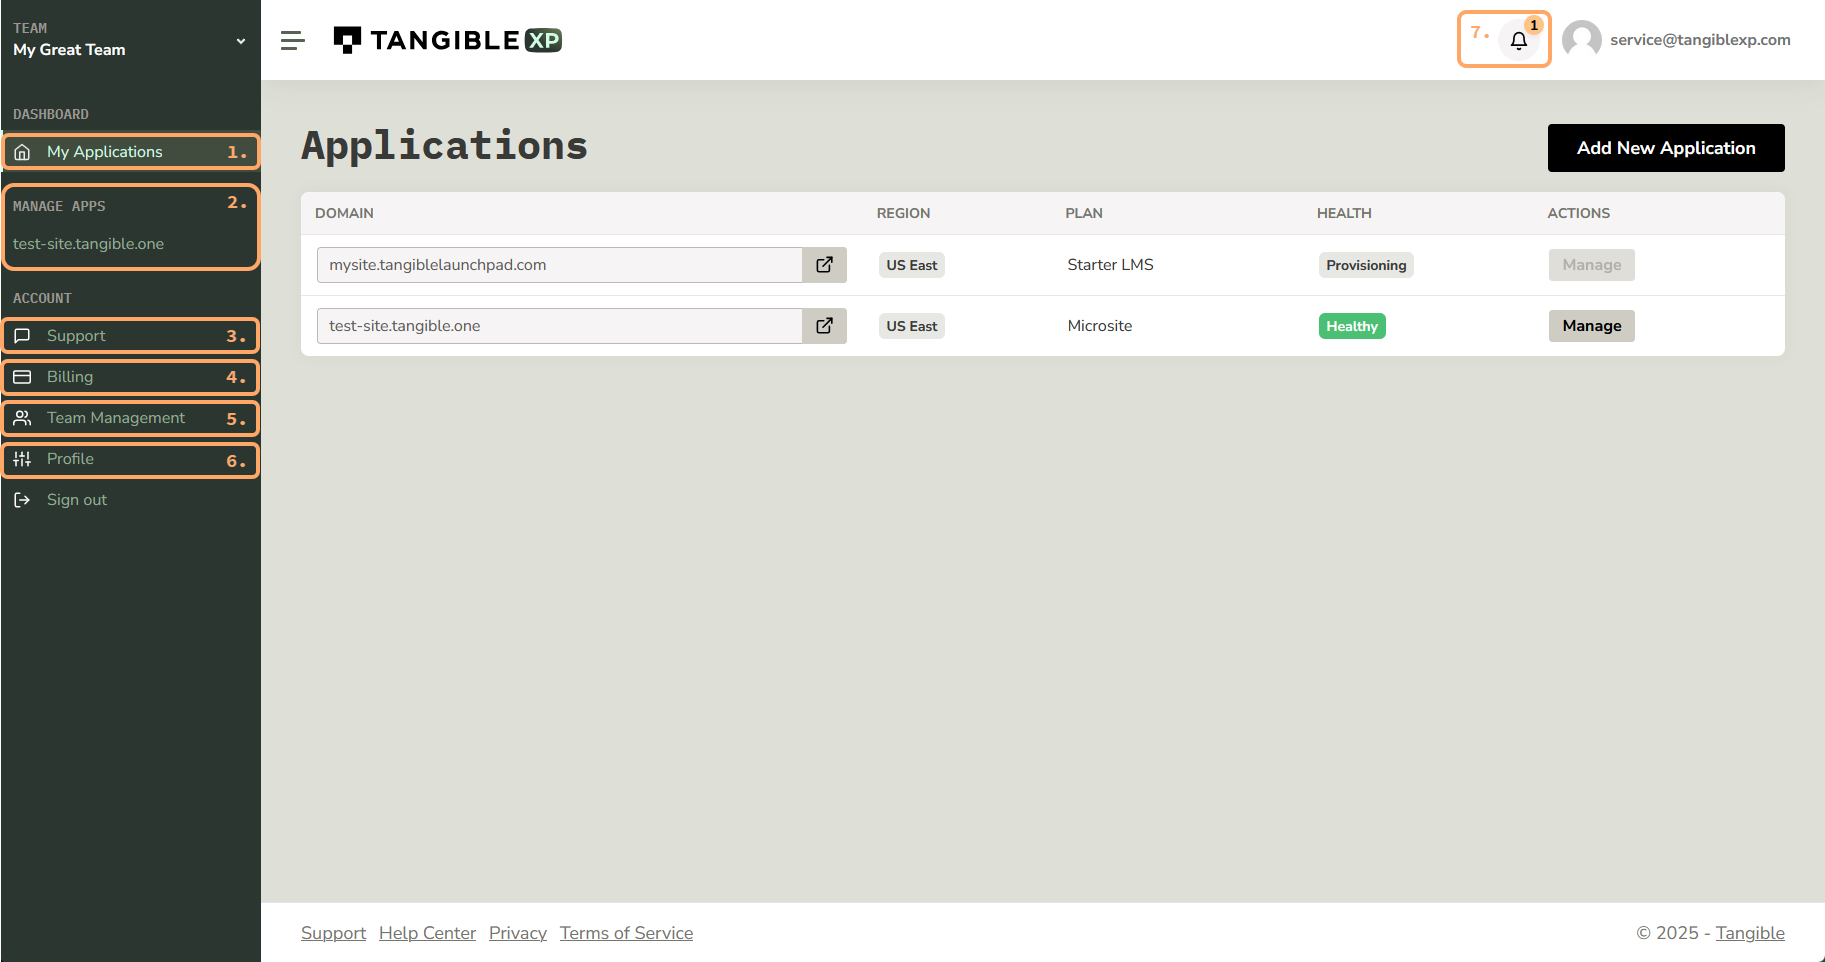1825x962 pixels.
Task: Open service@tangiblexp.com account menu
Action: click(x=1699, y=40)
